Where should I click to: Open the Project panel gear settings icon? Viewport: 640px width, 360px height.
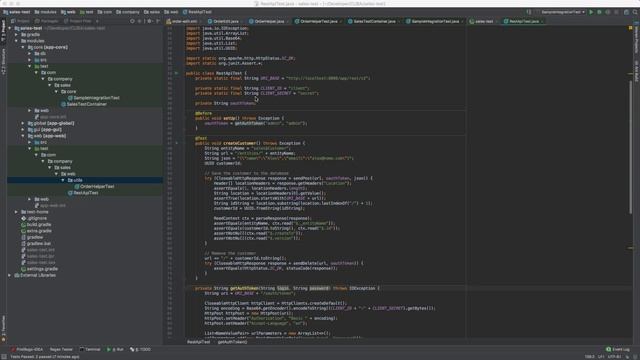tap(149, 21)
